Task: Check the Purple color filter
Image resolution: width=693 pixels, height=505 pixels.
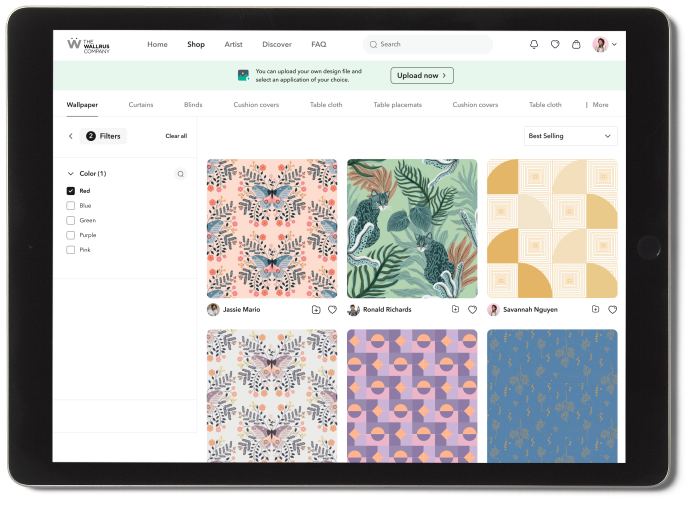Action: [x=71, y=235]
